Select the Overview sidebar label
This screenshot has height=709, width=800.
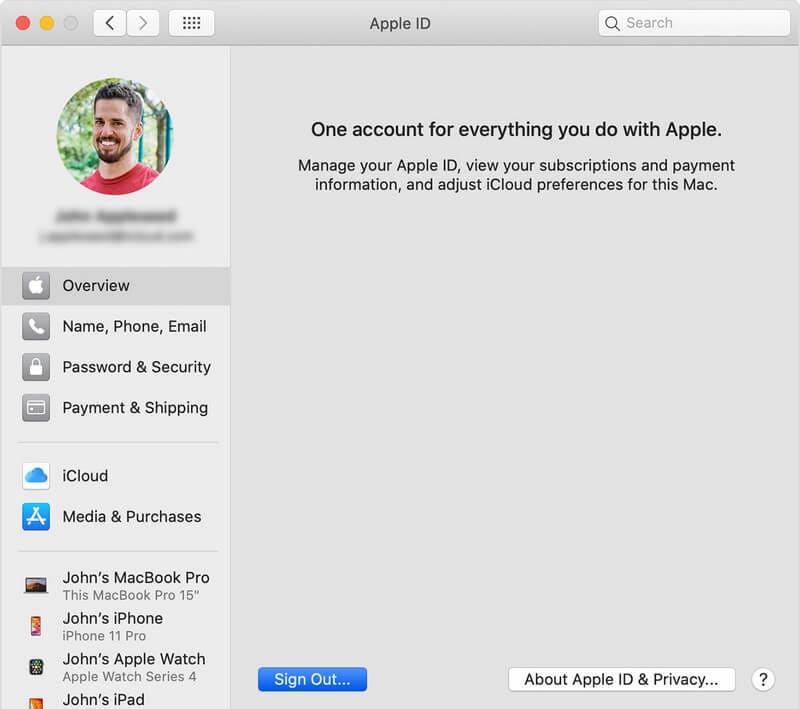(96, 286)
